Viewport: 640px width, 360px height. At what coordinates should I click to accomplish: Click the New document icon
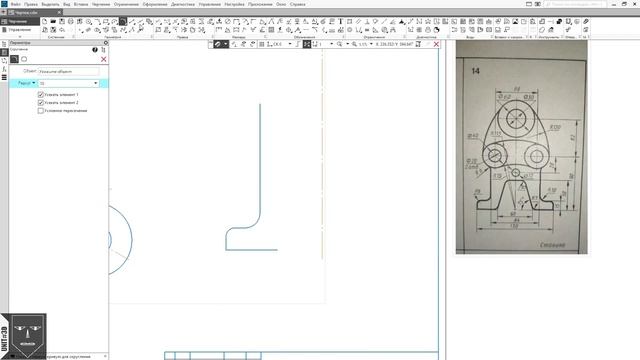coord(44,21)
